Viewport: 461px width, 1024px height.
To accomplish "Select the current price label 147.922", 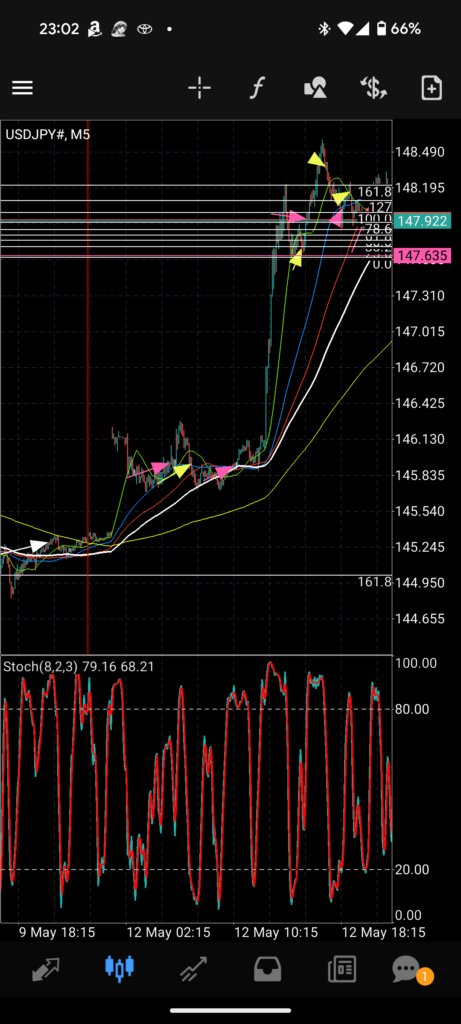I will point(422,221).
